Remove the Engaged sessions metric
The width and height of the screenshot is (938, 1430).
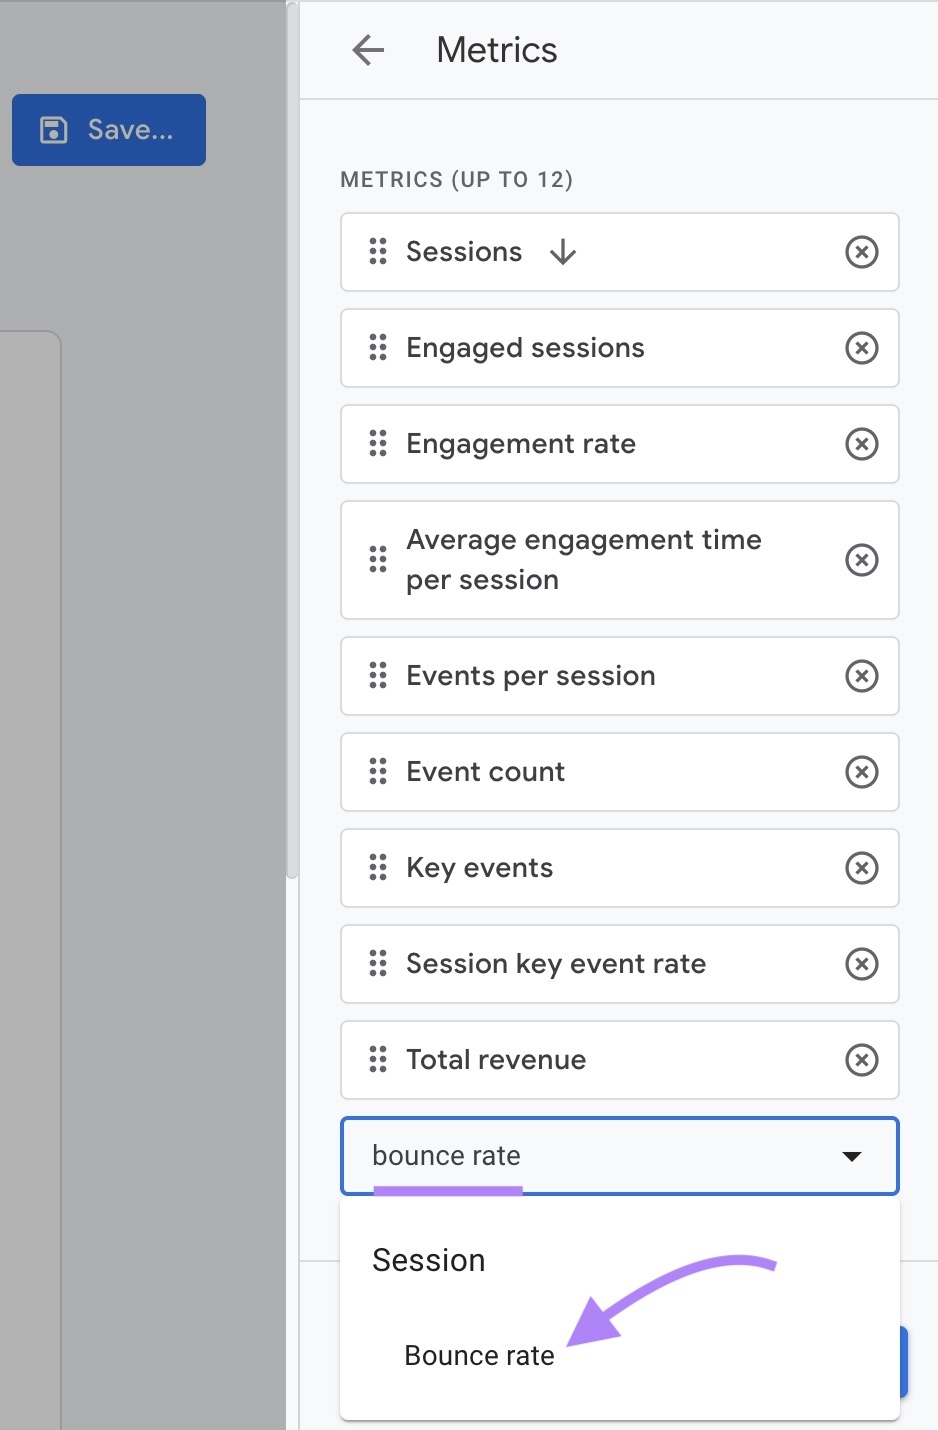[861, 348]
